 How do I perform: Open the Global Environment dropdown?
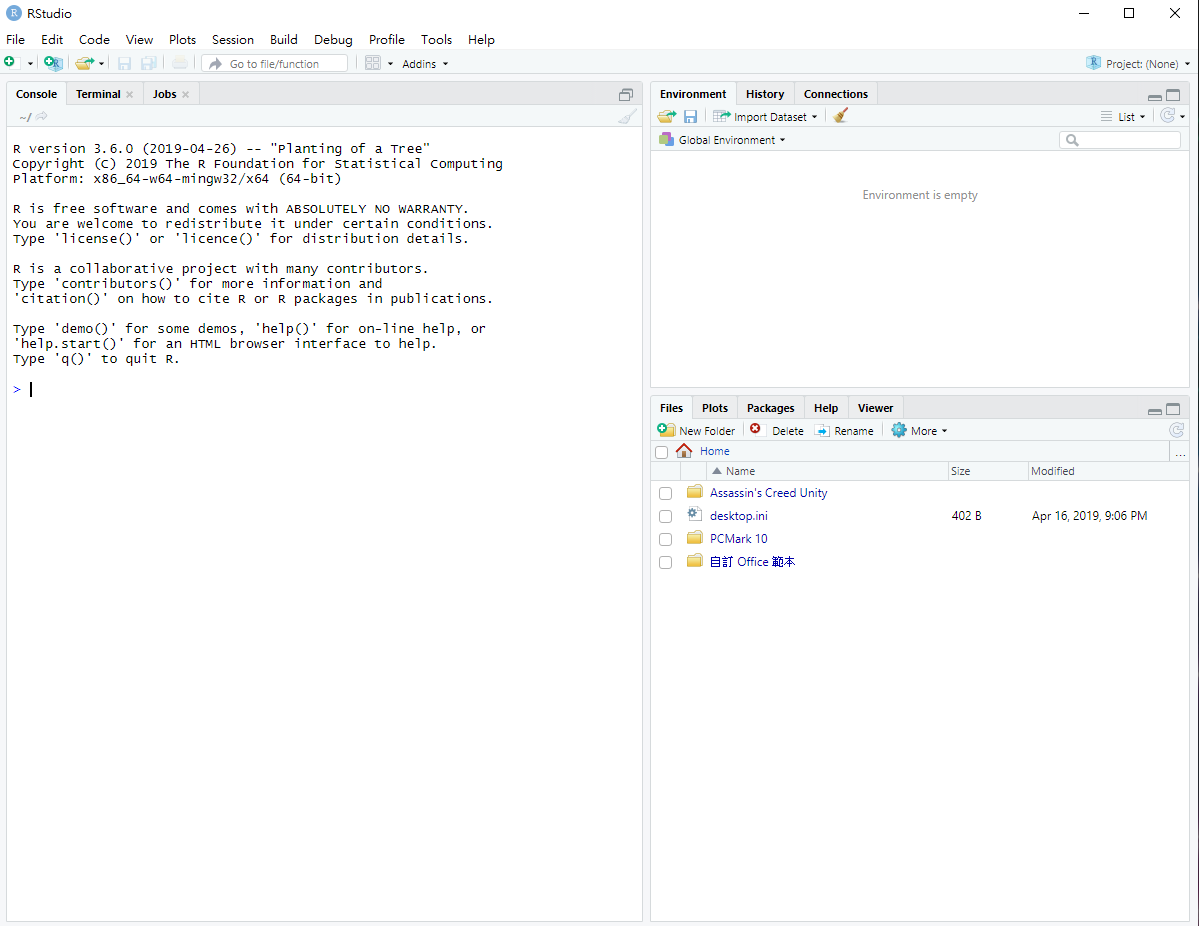coord(723,140)
